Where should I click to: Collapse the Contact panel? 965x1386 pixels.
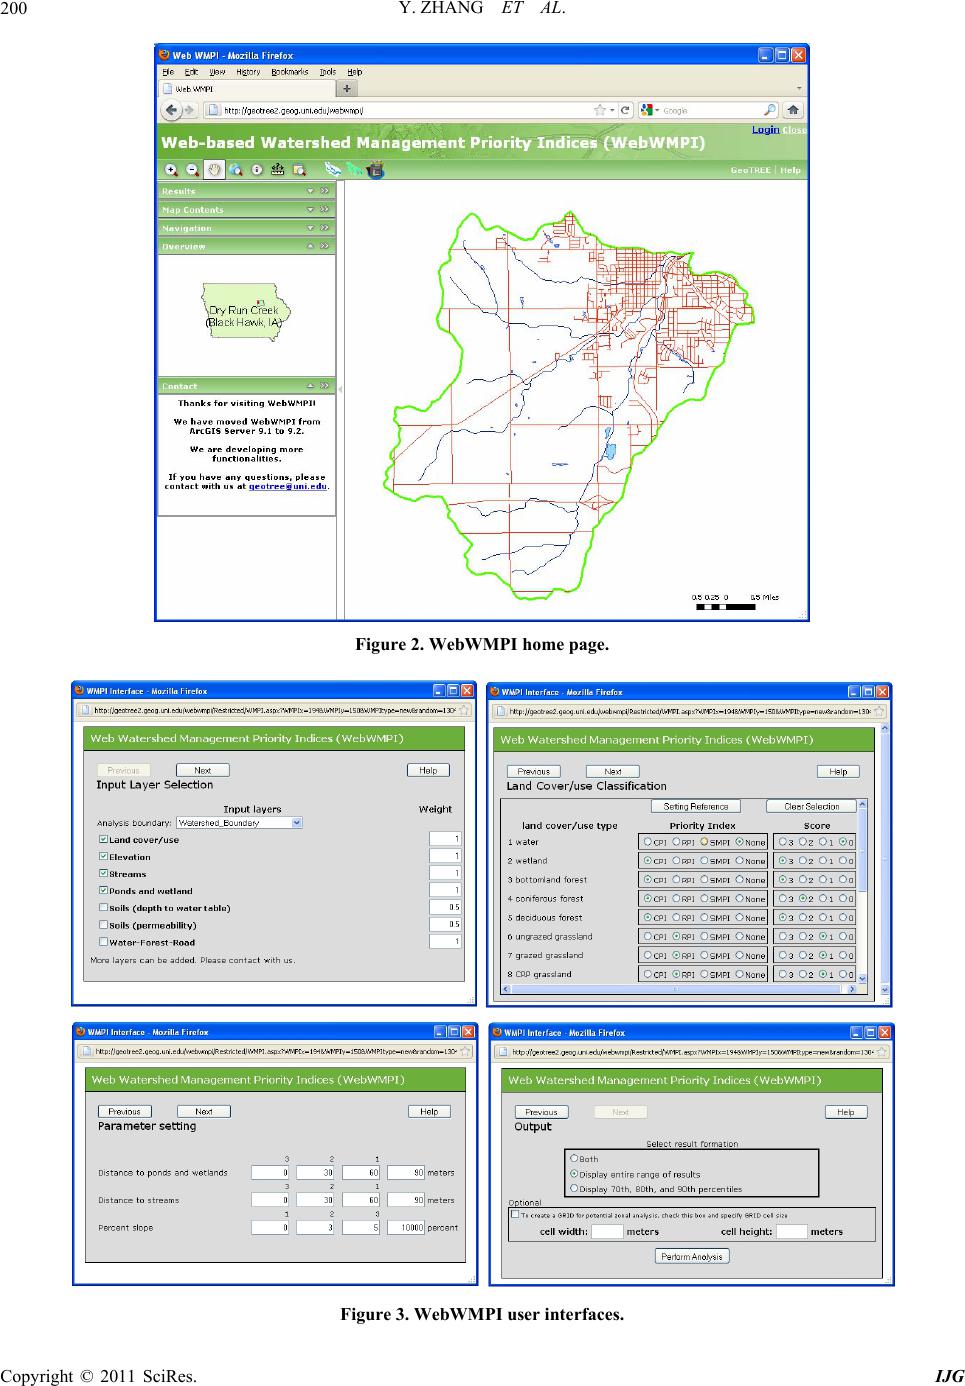[310, 386]
